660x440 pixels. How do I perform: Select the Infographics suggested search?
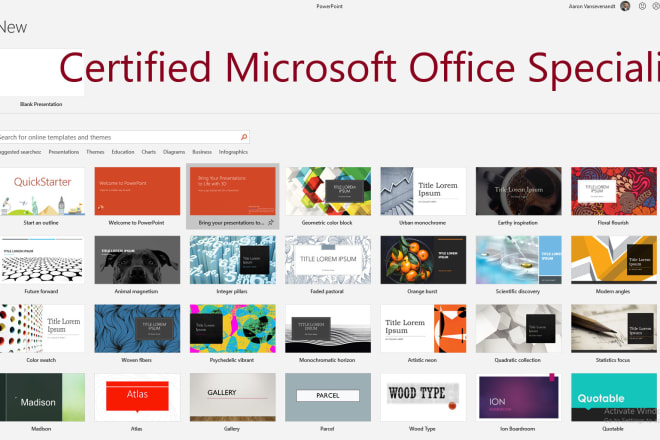233,152
